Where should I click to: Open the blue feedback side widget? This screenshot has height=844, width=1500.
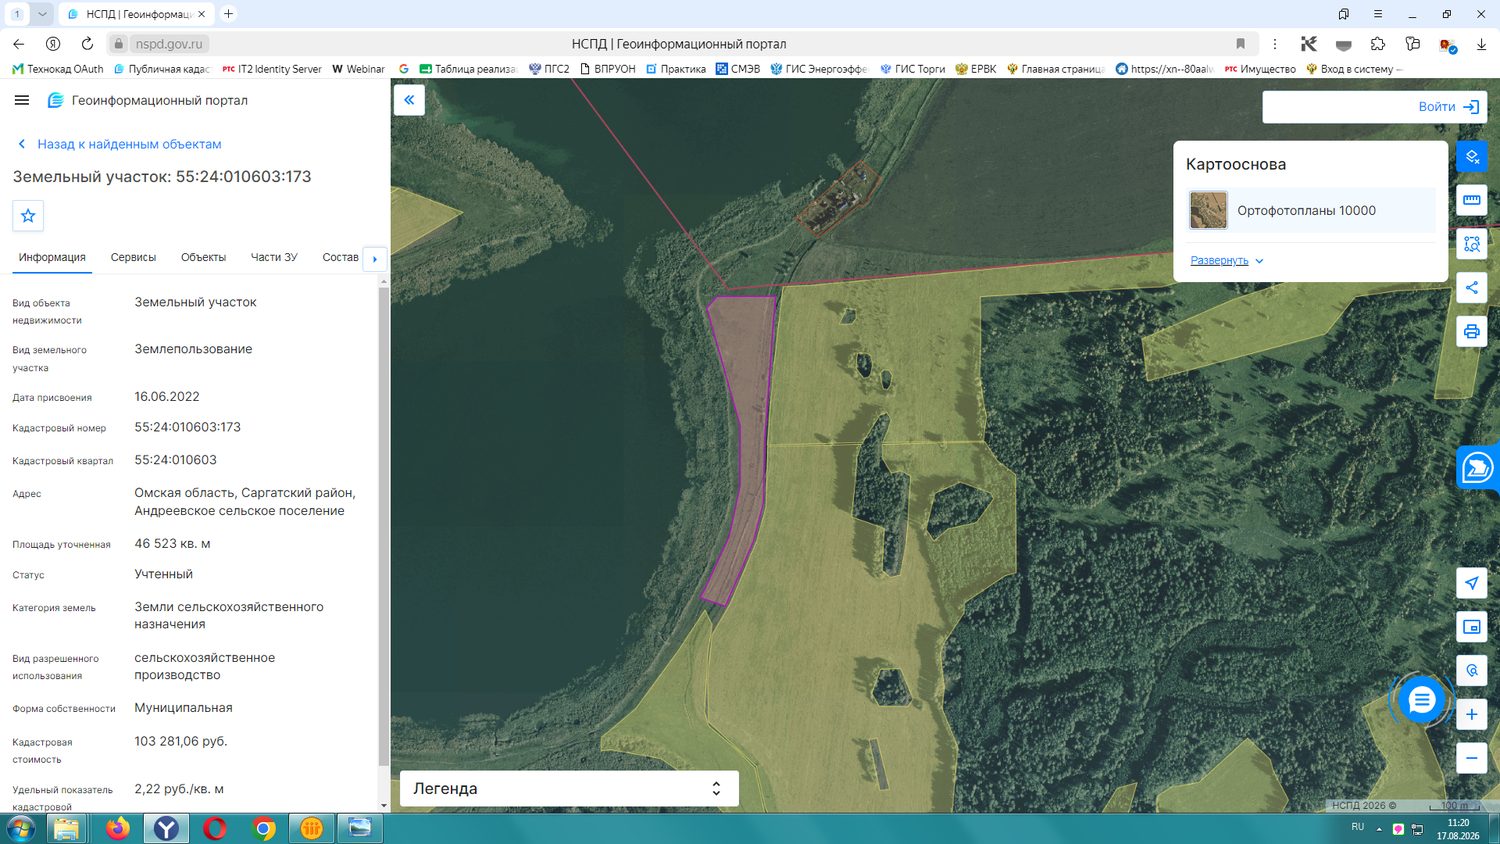click(x=1478, y=467)
